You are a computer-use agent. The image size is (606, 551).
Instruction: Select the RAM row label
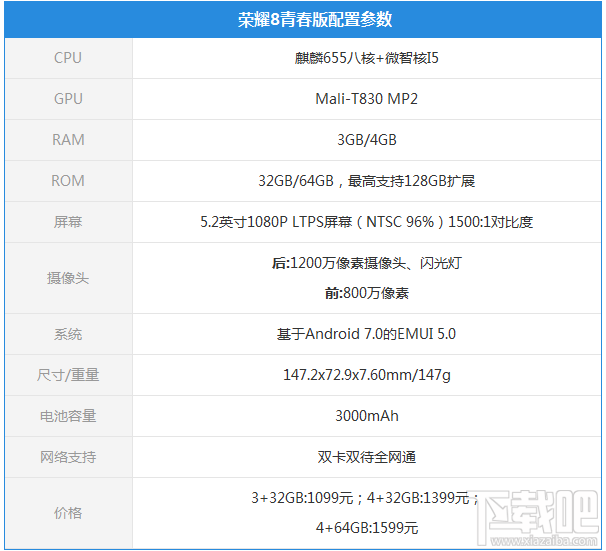(x=68, y=140)
